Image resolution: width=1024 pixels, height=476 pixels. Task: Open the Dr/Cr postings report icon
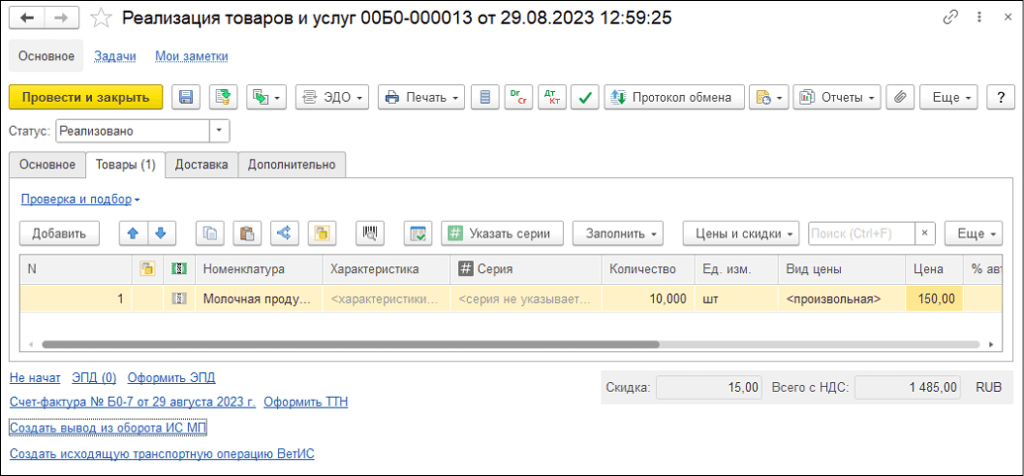[519, 97]
